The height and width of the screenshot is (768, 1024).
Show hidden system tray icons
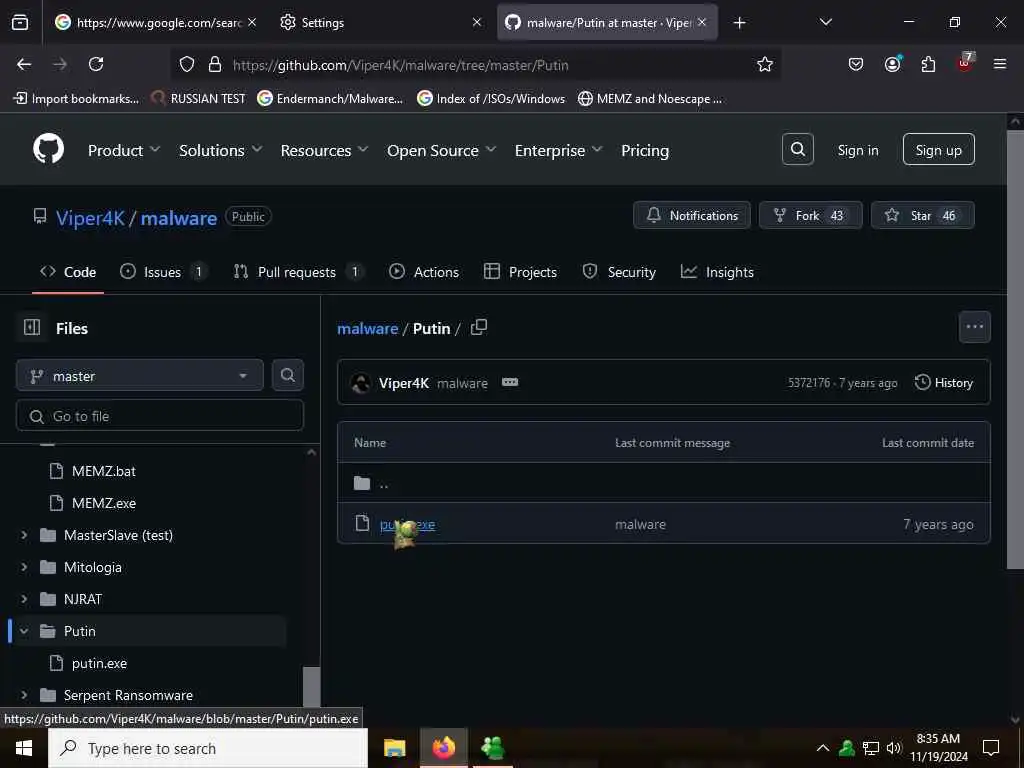(x=823, y=748)
